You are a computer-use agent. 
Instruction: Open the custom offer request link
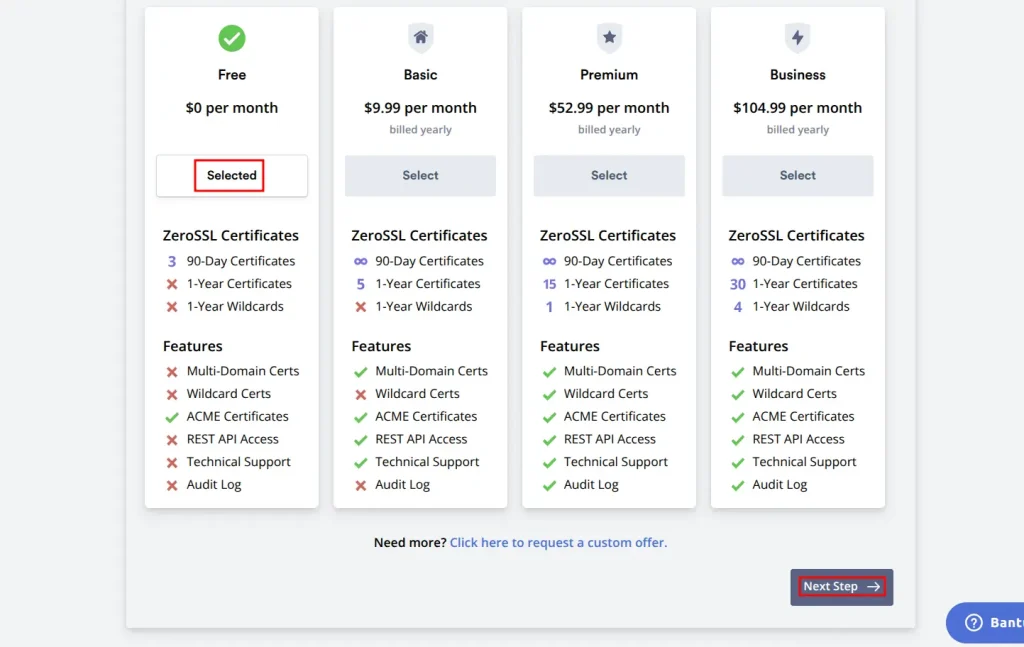tap(558, 542)
